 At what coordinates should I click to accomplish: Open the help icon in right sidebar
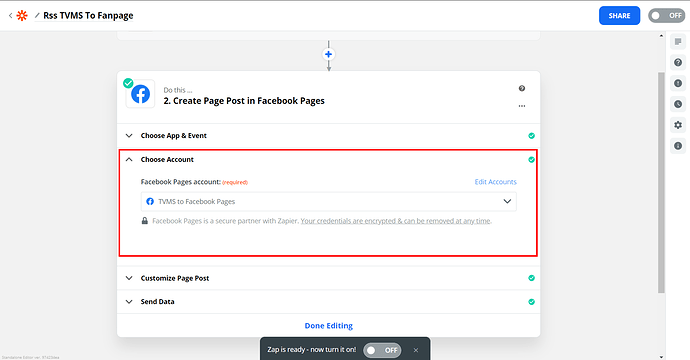(678, 62)
